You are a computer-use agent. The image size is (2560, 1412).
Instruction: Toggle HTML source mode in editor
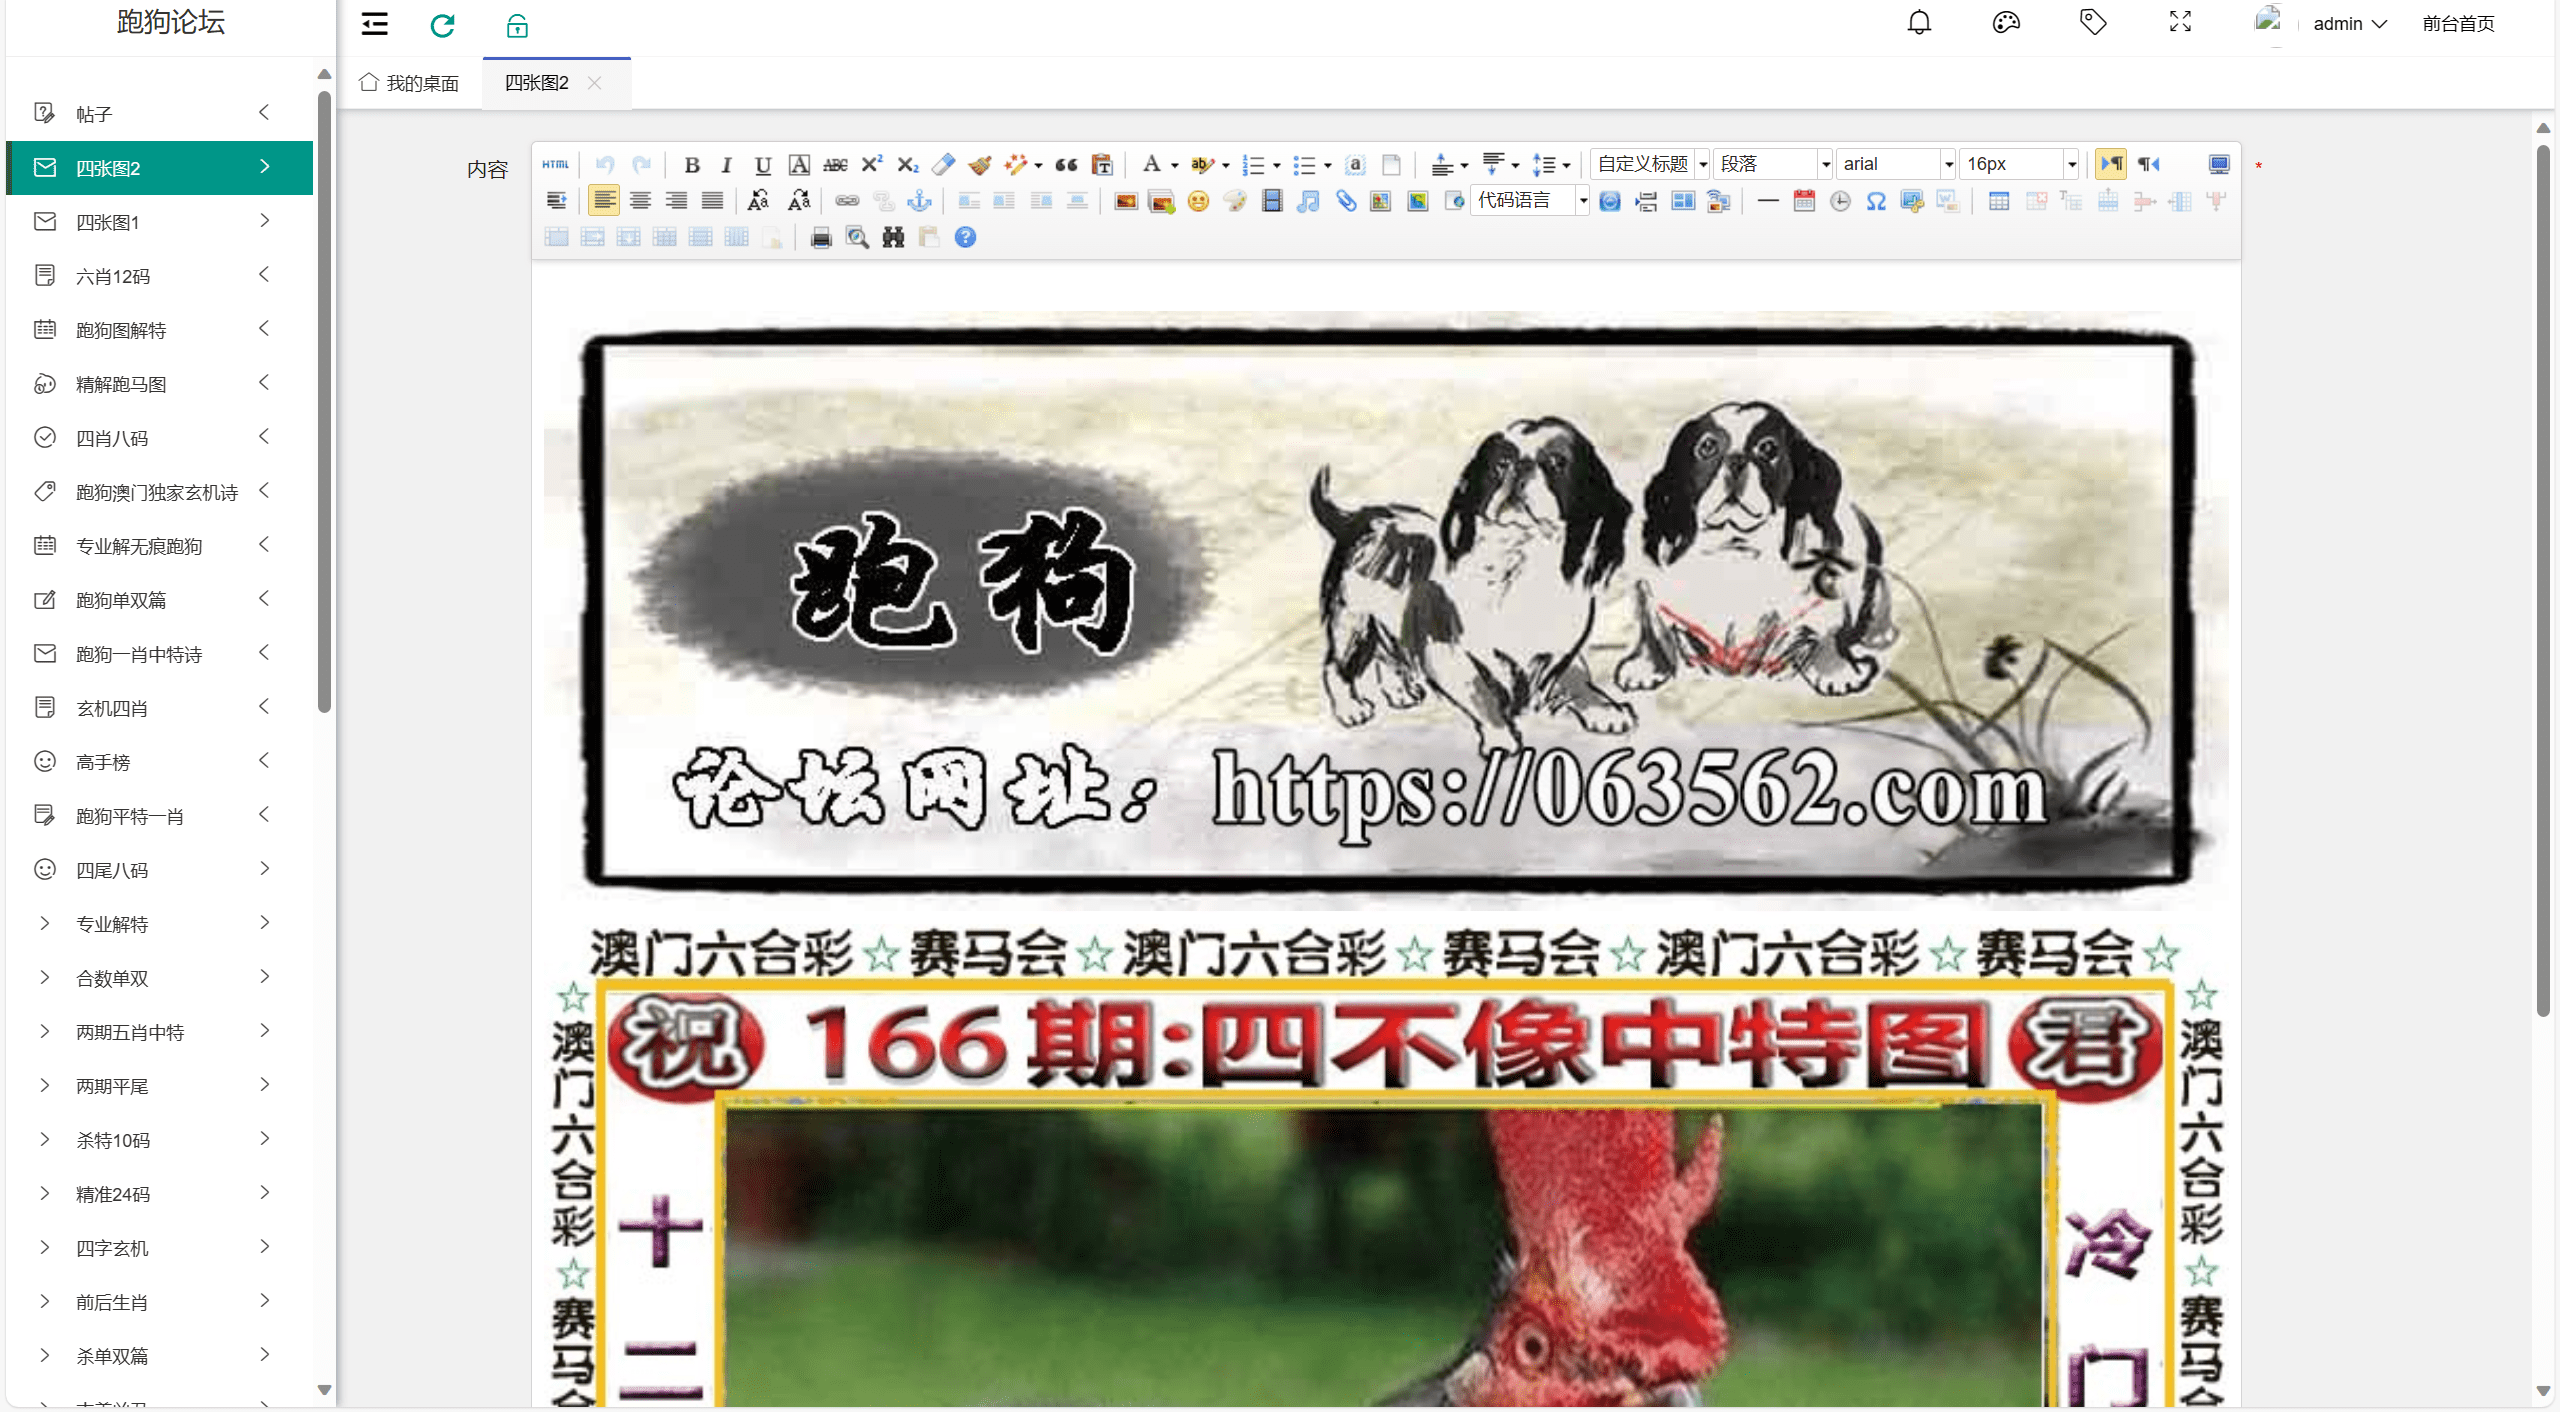click(x=555, y=164)
